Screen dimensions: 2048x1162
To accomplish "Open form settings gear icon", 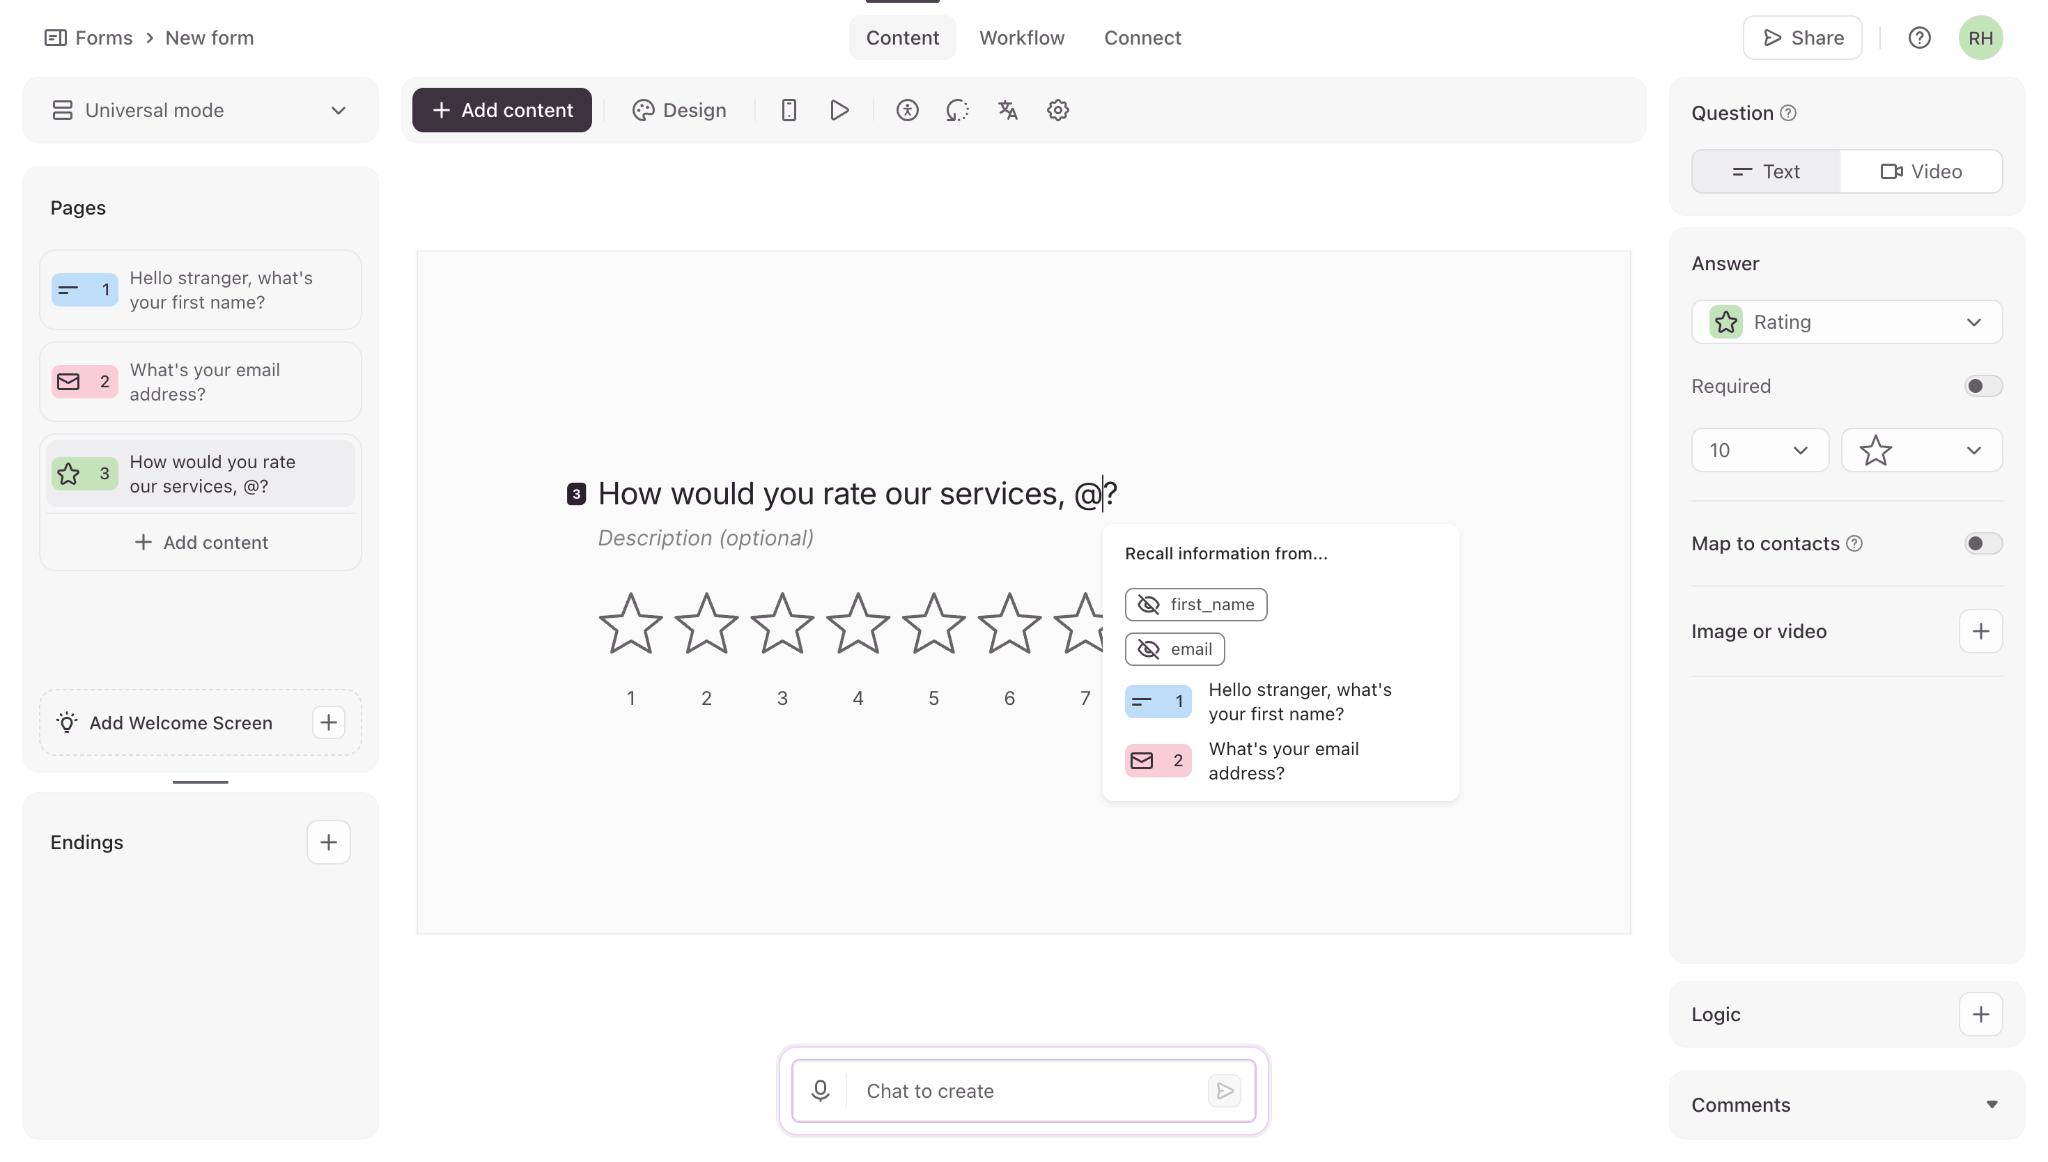I will tap(1058, 110).
